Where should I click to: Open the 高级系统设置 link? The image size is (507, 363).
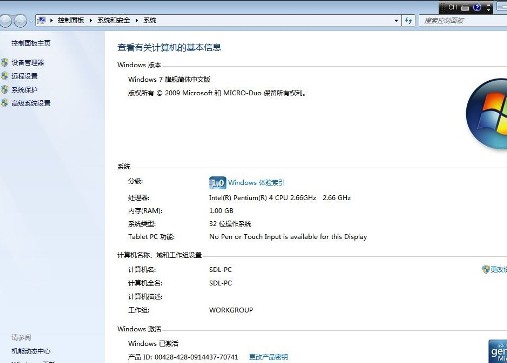[x=31, y=103]
